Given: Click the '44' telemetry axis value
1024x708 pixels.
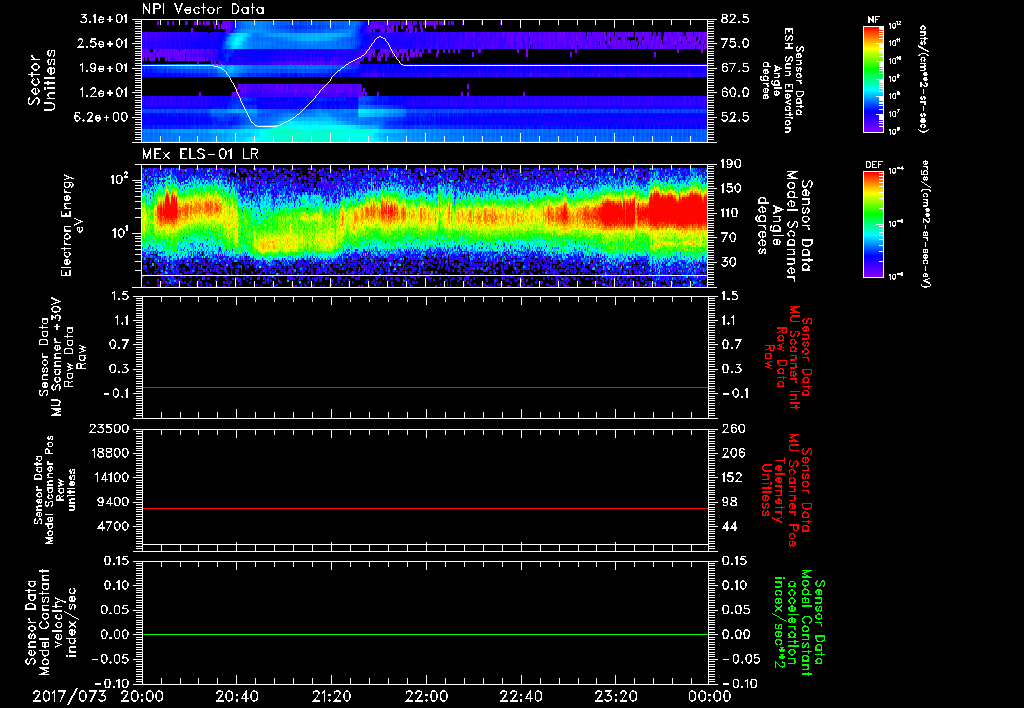Looking at the screenshot, I should coord(729,526).
